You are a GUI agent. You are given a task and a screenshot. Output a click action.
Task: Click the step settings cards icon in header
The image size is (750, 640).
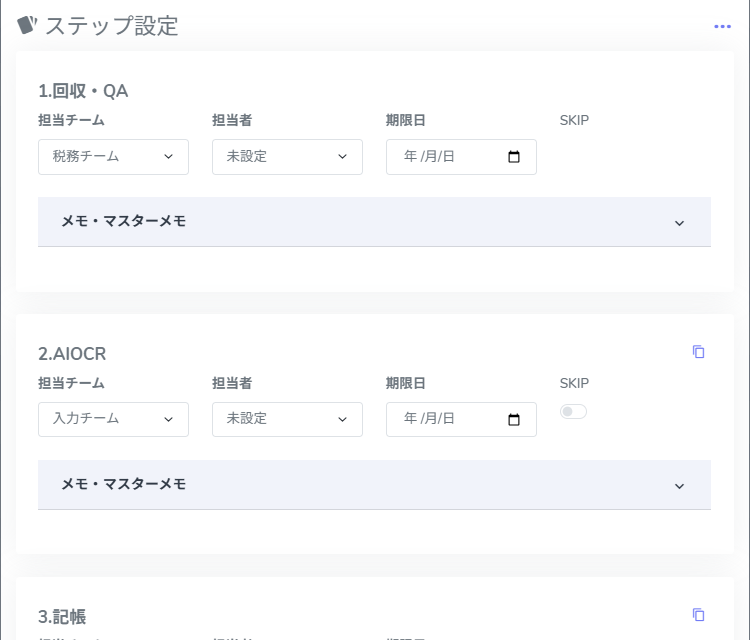click(27, 25)
